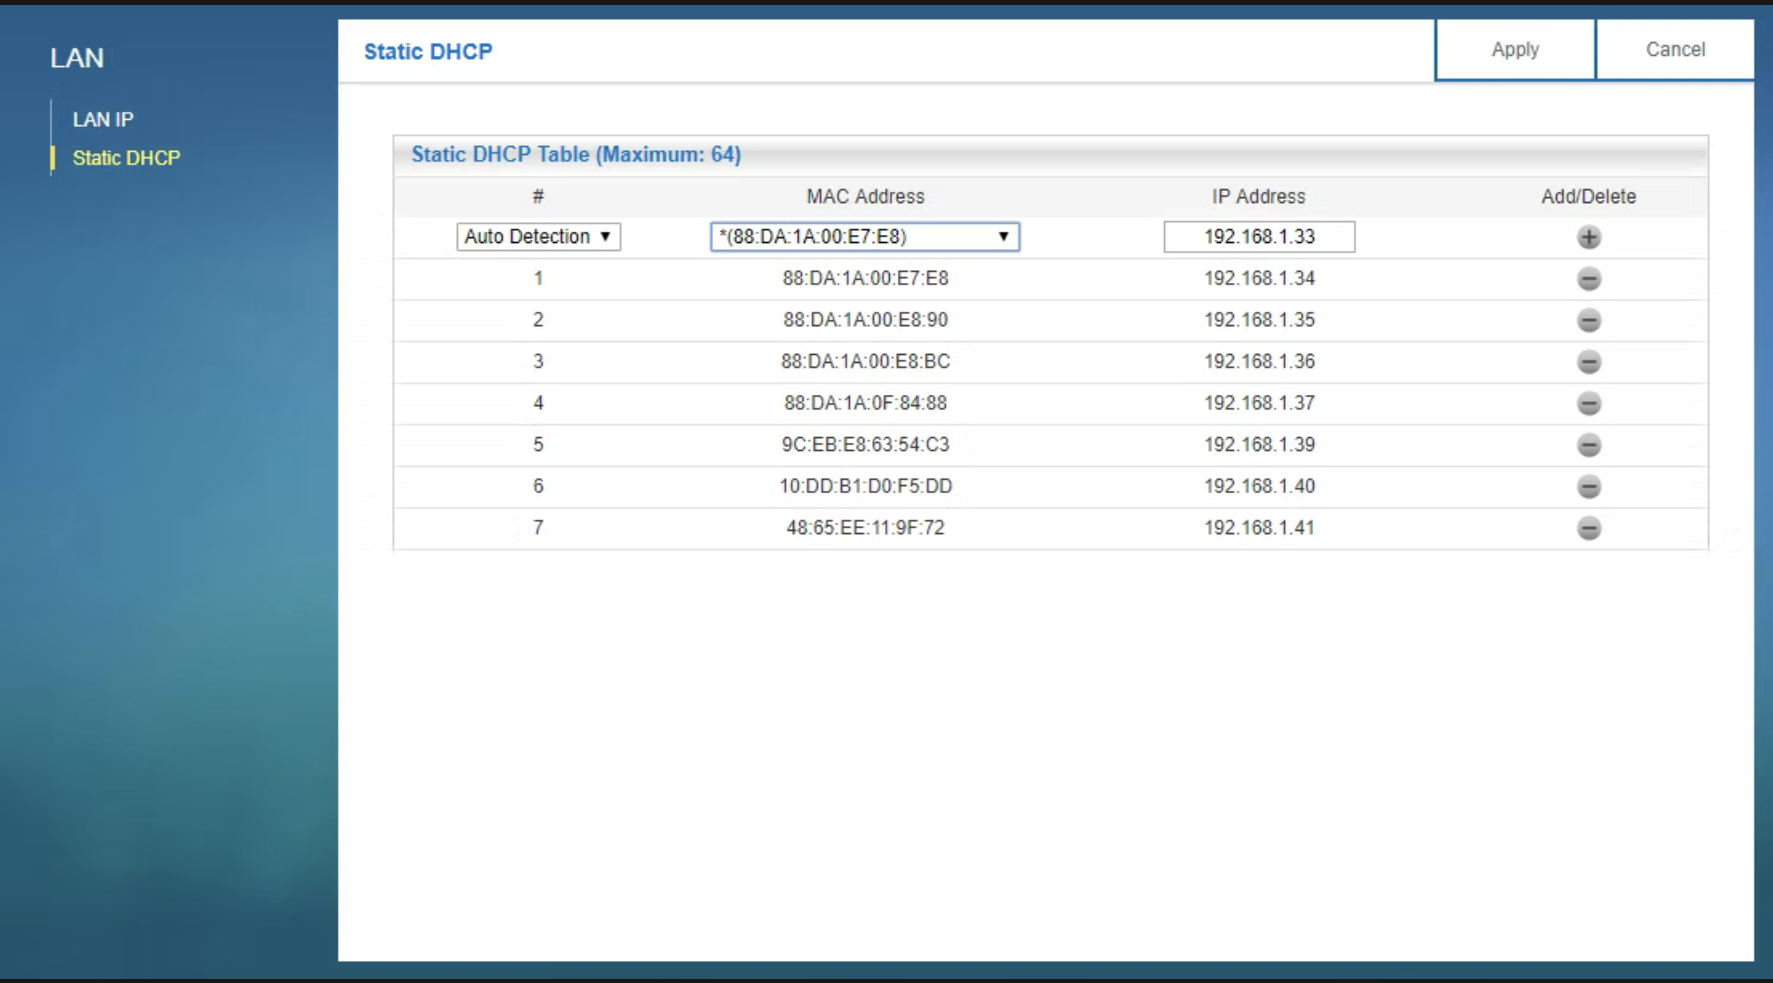This screenshot has width=1773, height=983.
Task: Expand the device selection list showing *(88:DA:1A:00:E7:E8)
Action: (x=863, y=237)
